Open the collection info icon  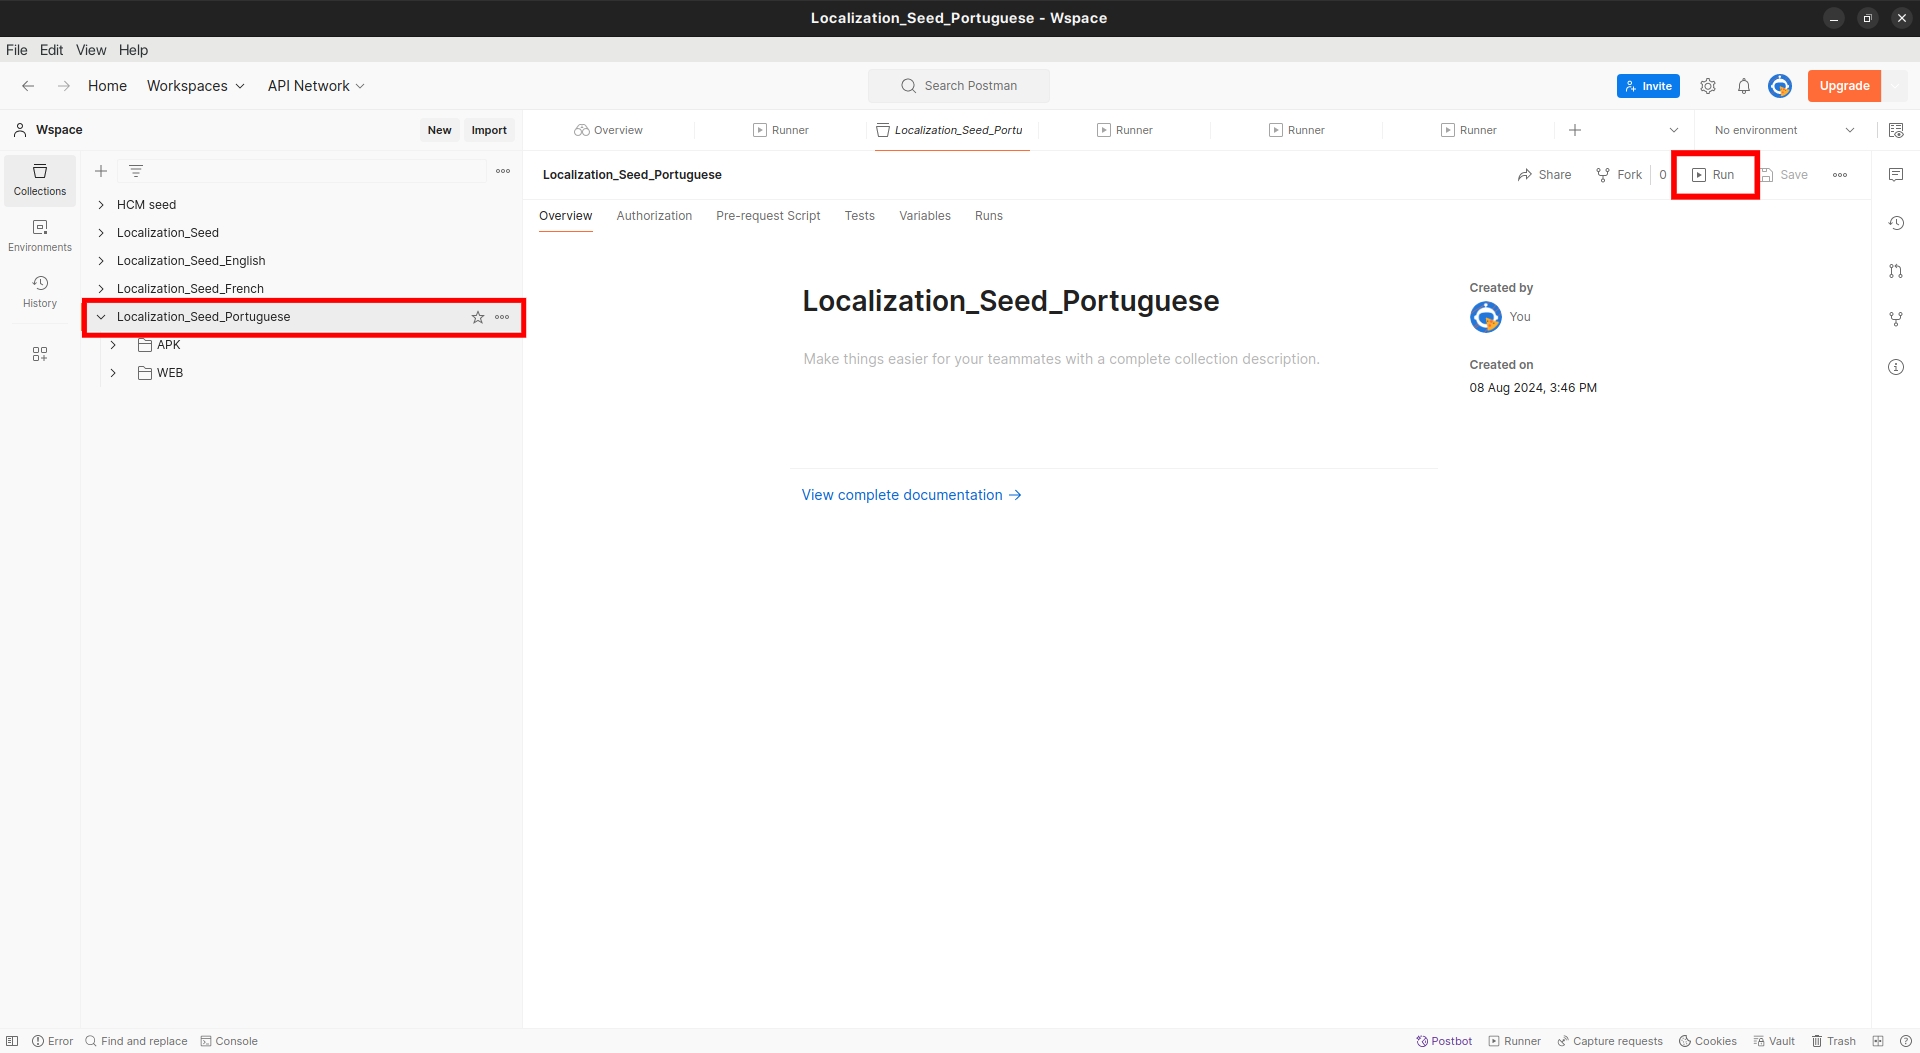click(x=1895, y=367)
